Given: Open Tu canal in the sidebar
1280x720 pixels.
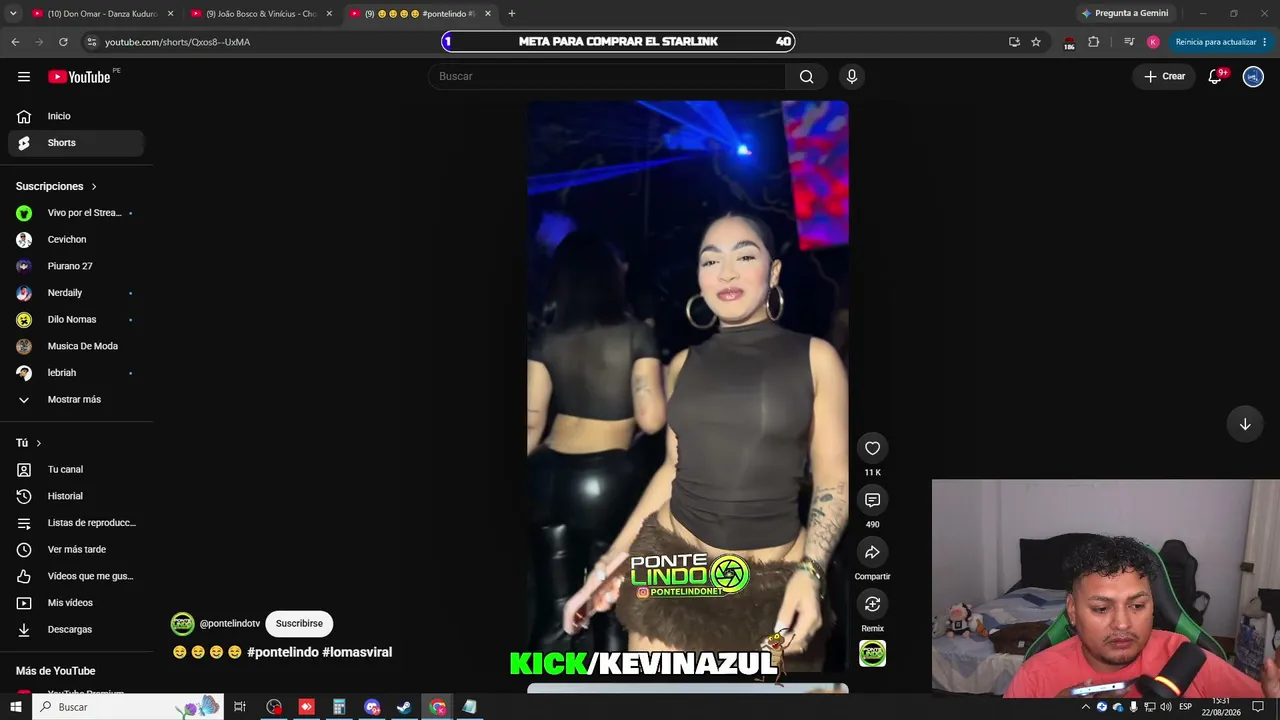Looking at the screenshot, I should coord(76,470).
